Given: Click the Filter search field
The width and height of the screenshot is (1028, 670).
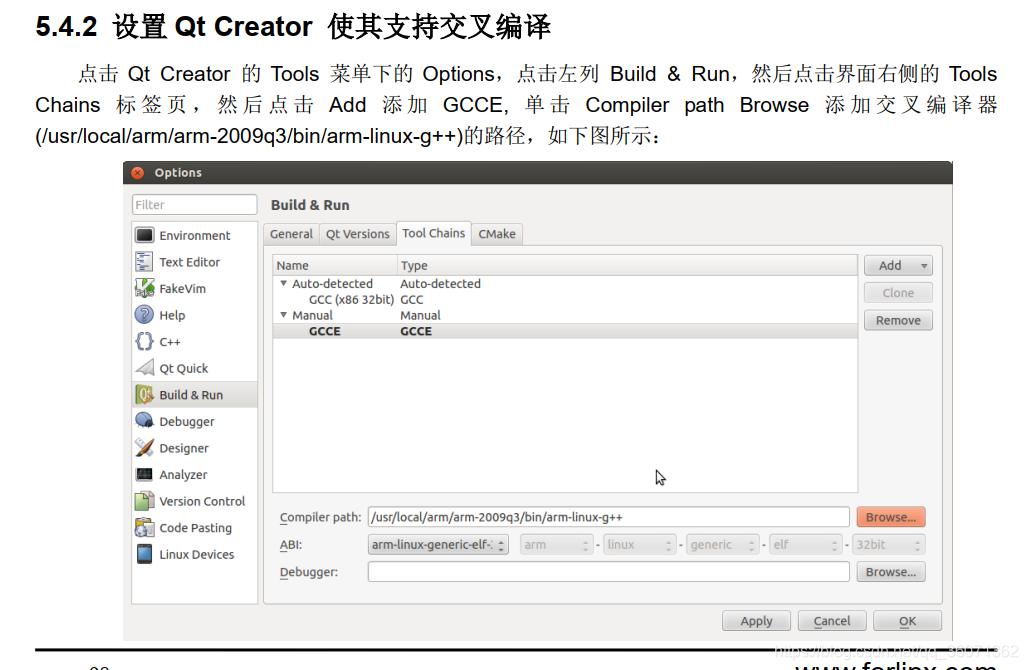Looking at the screenshot, I should [194, 205].
